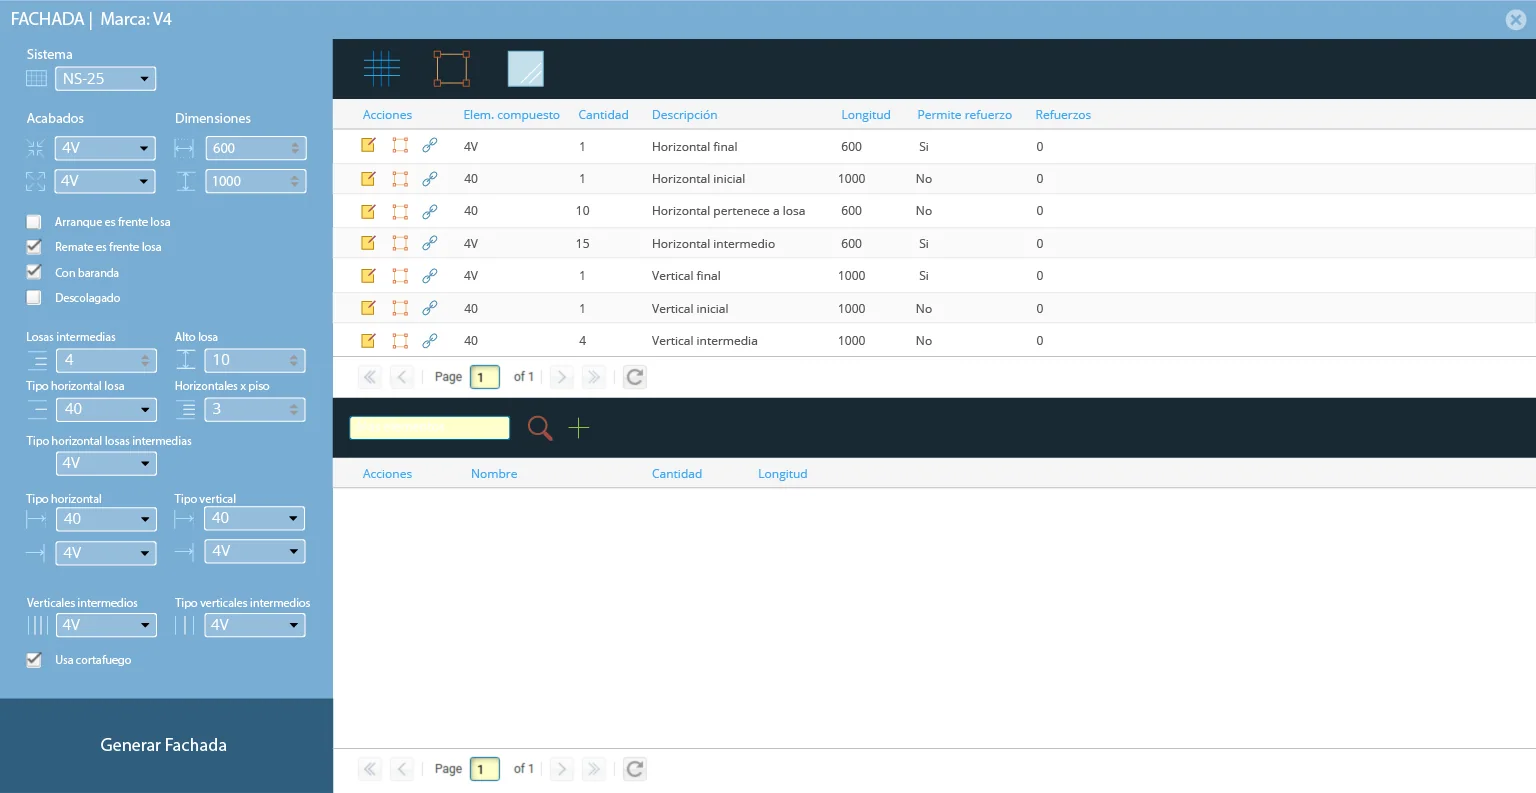Edit the Vertical intermedia row

point(368,340)
